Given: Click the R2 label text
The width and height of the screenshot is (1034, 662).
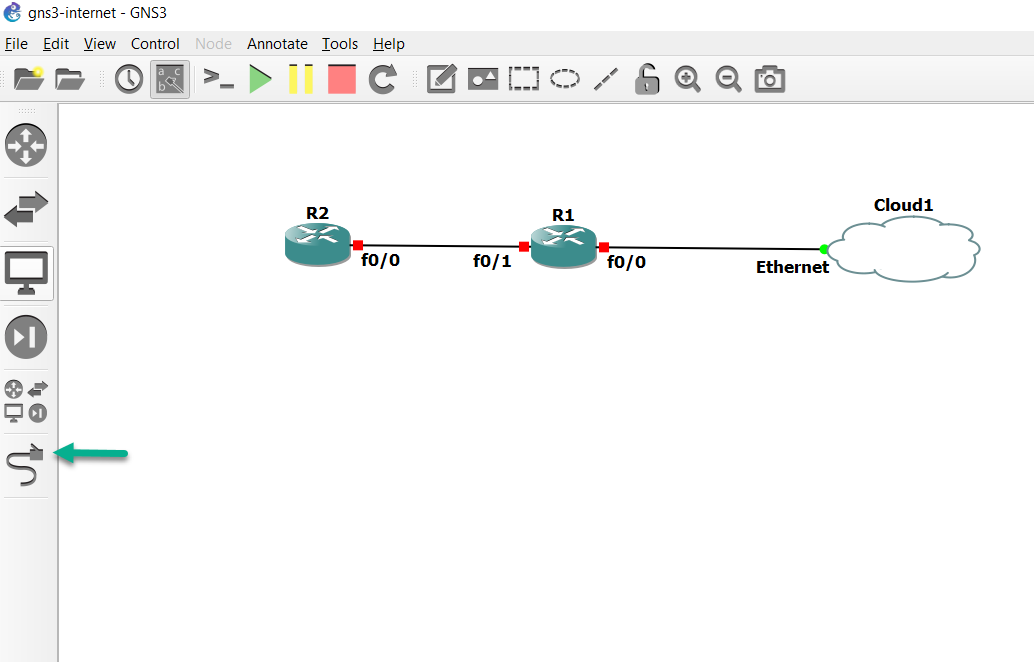Looking at the screenshot, I should coord(317,213).
